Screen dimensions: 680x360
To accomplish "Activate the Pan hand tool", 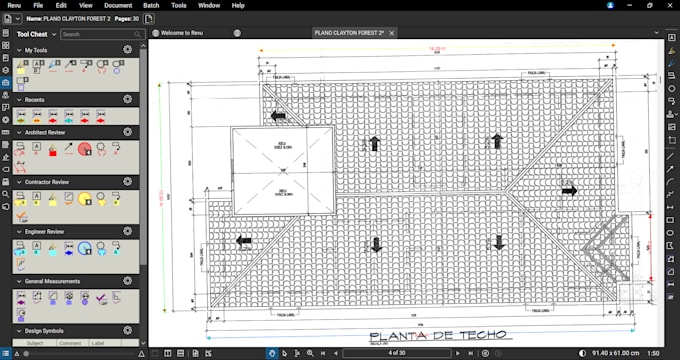I will tap(271, 353).
